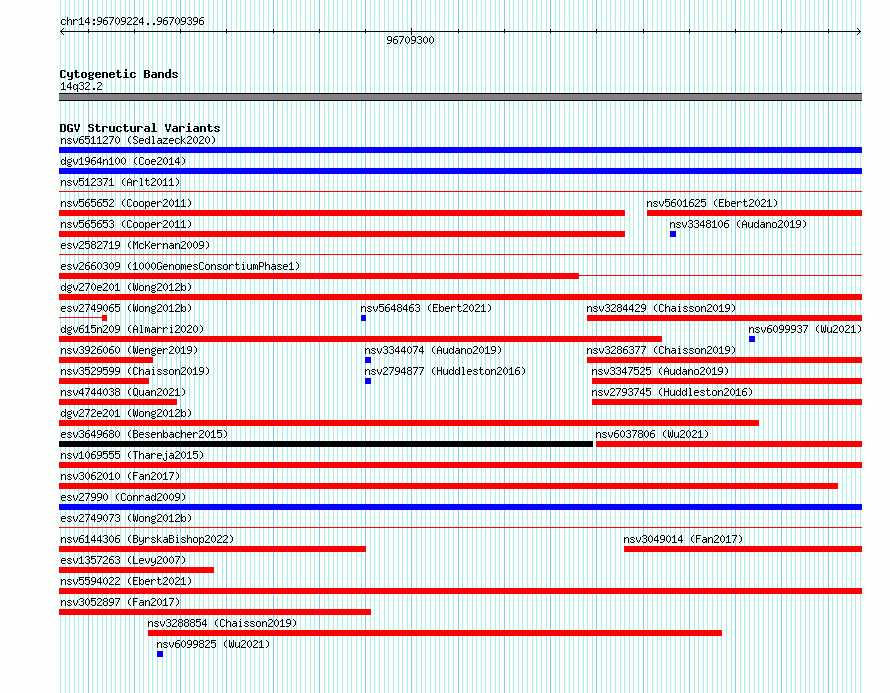Viewport: 890px width, 693px height.
Task: Select esv2749073 (Wong2012b) label
Action: coord(126,518)
